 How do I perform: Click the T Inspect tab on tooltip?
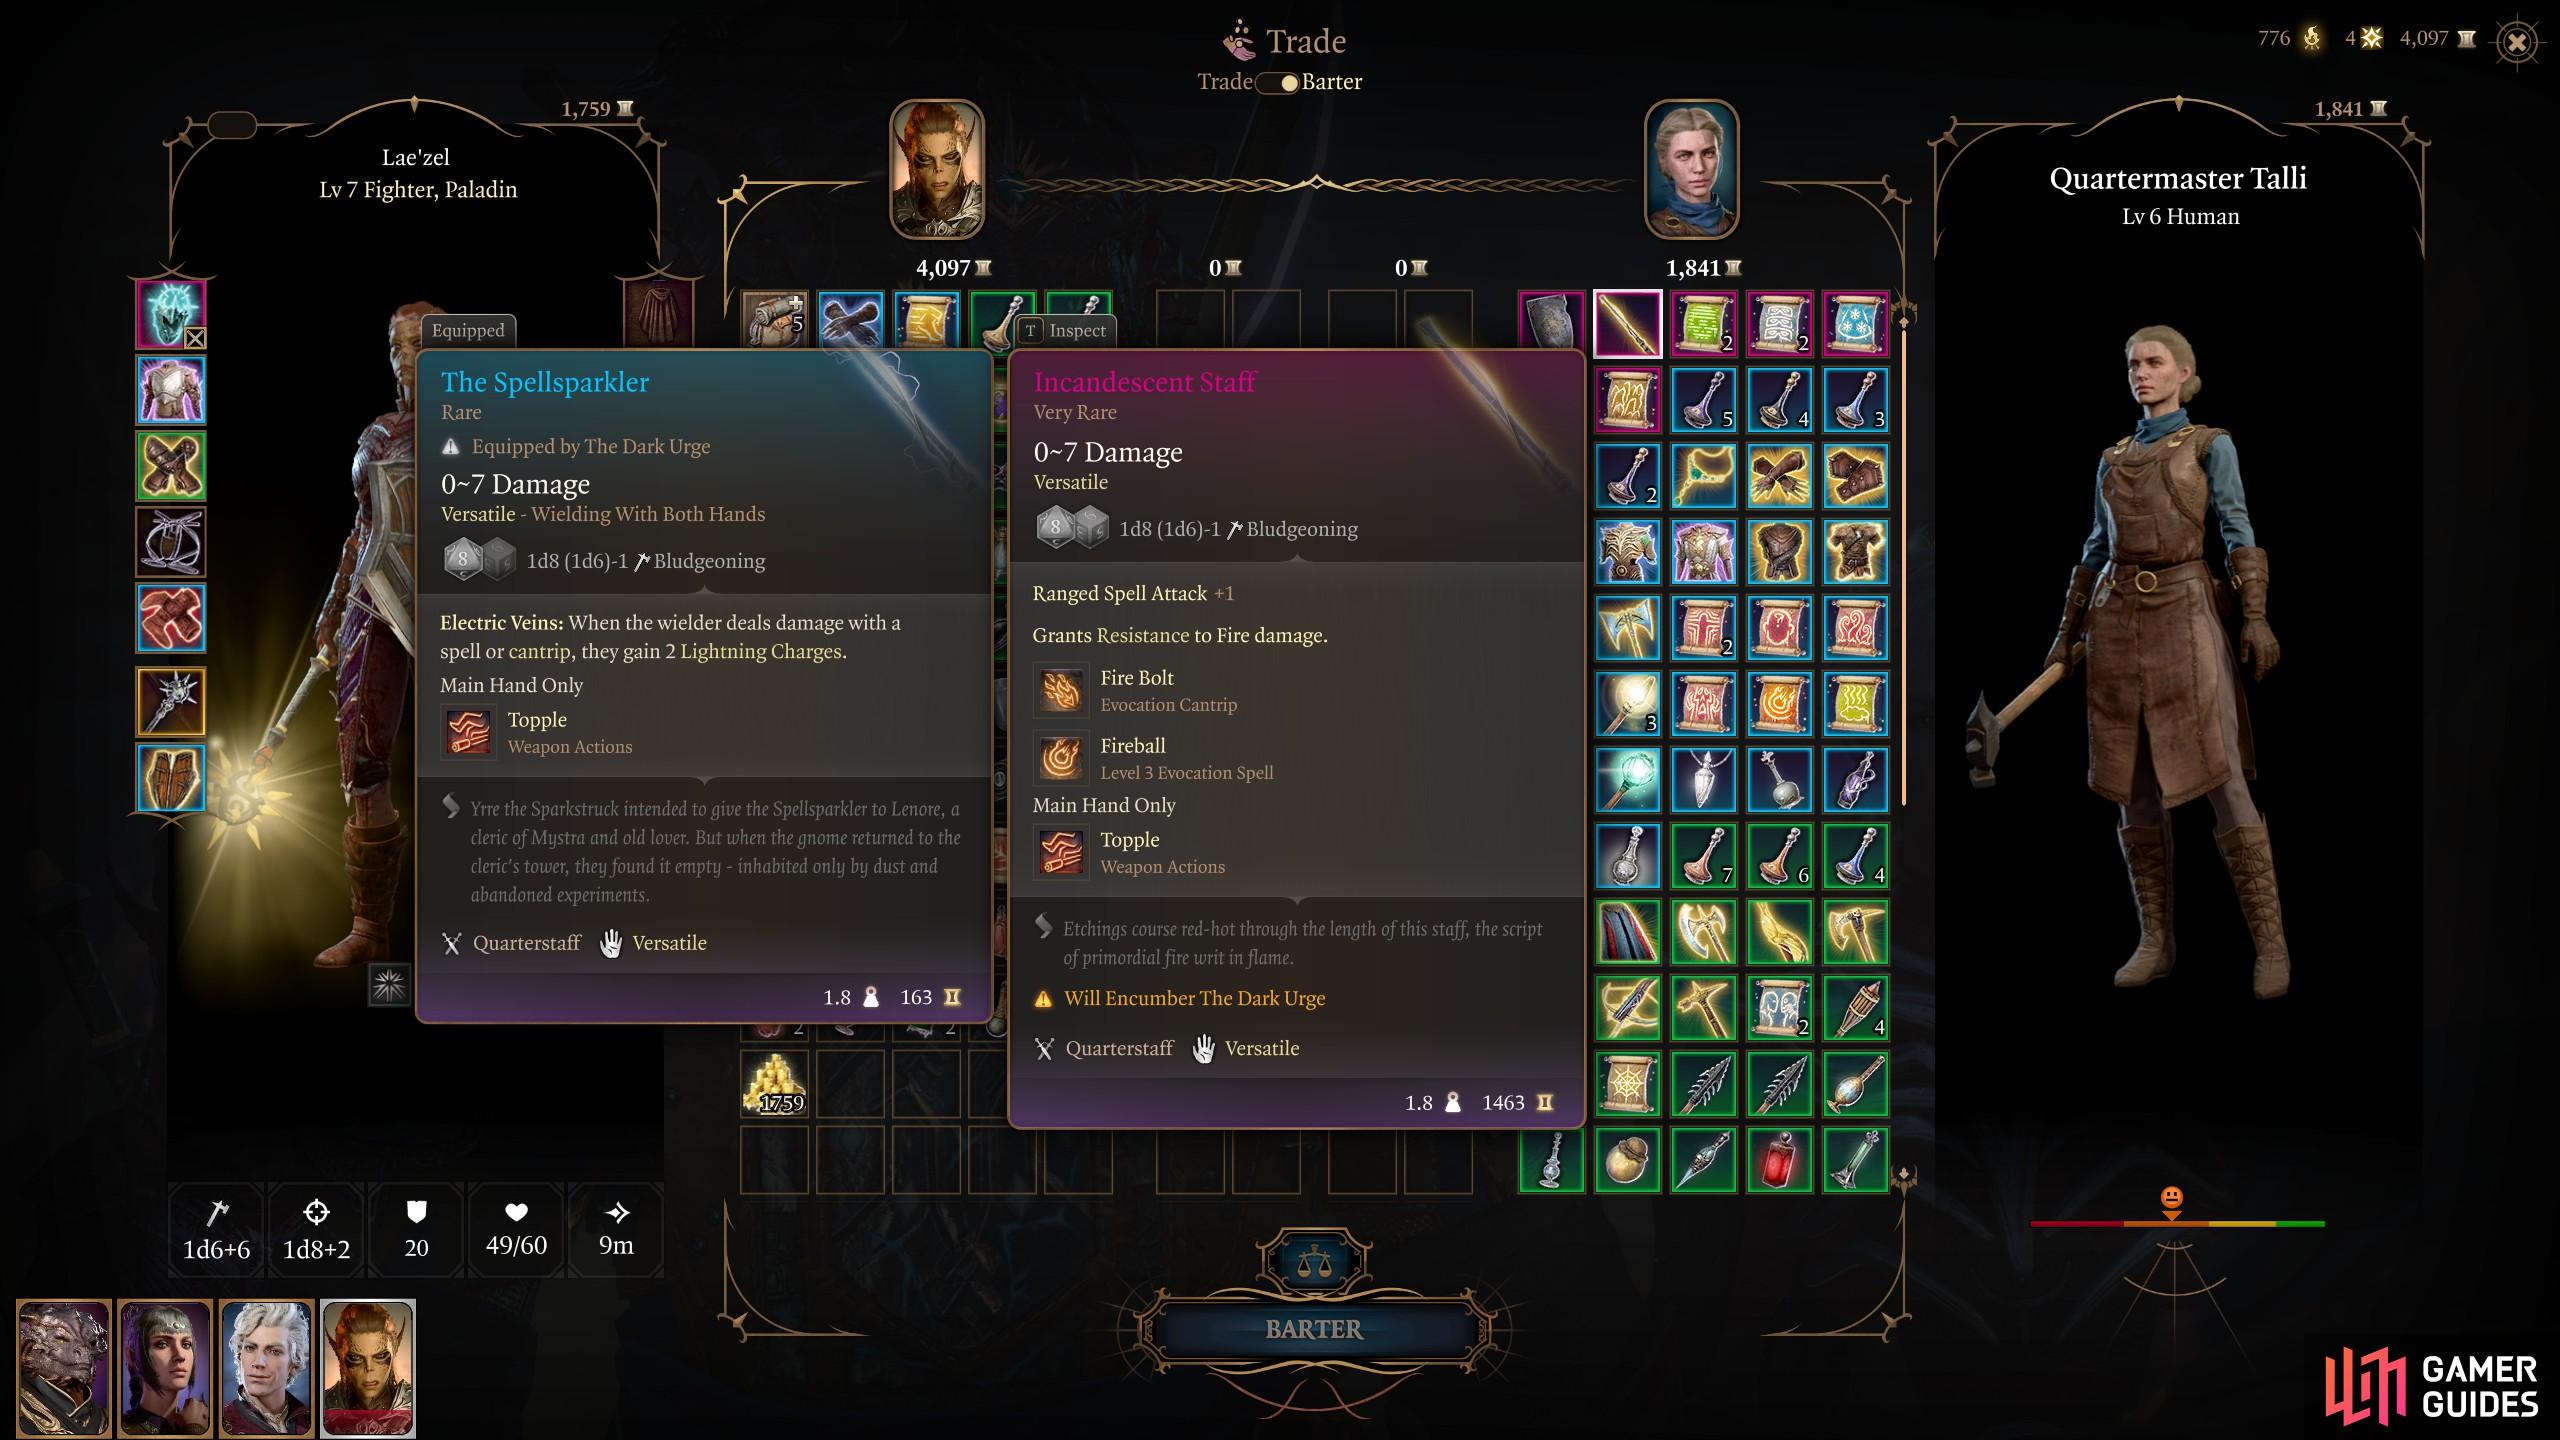click(1064, 330)
